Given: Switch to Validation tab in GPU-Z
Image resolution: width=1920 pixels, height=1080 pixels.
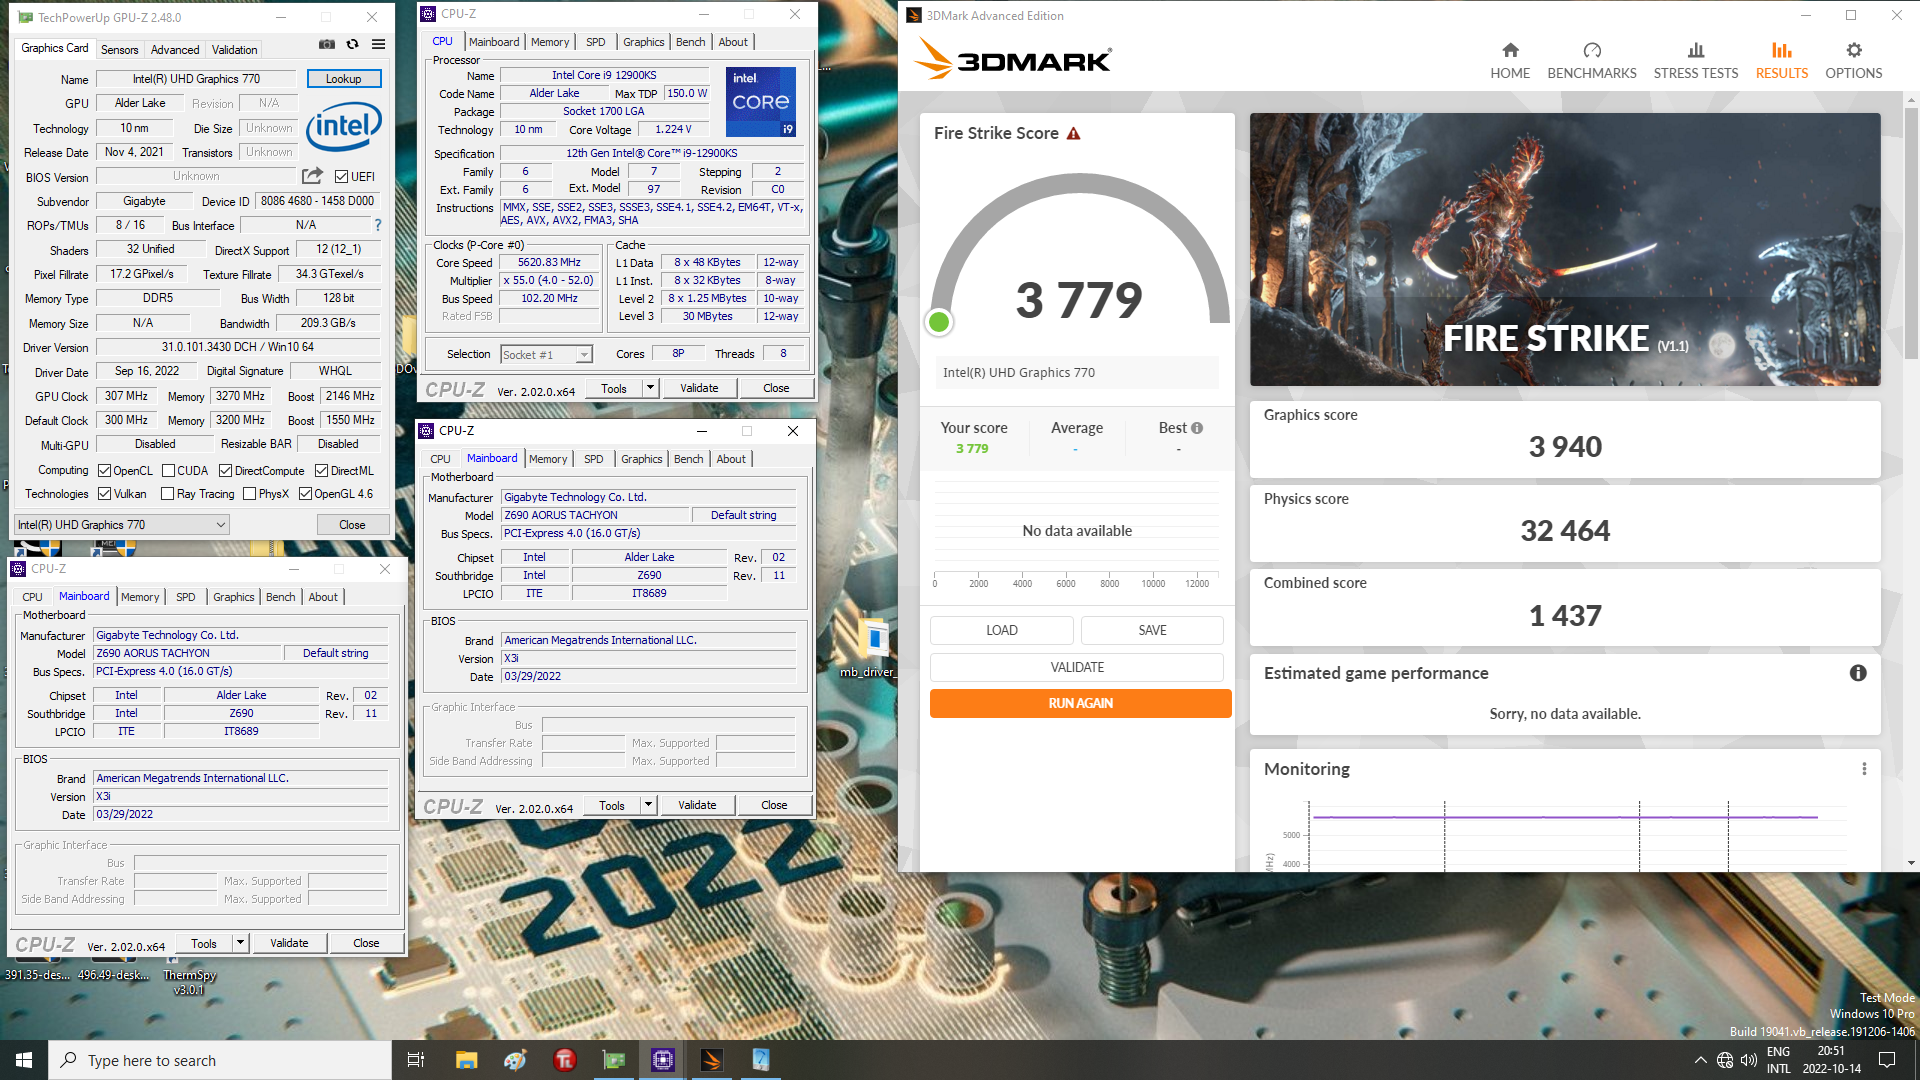Looking at the screenshot, I should pos(235,50).
